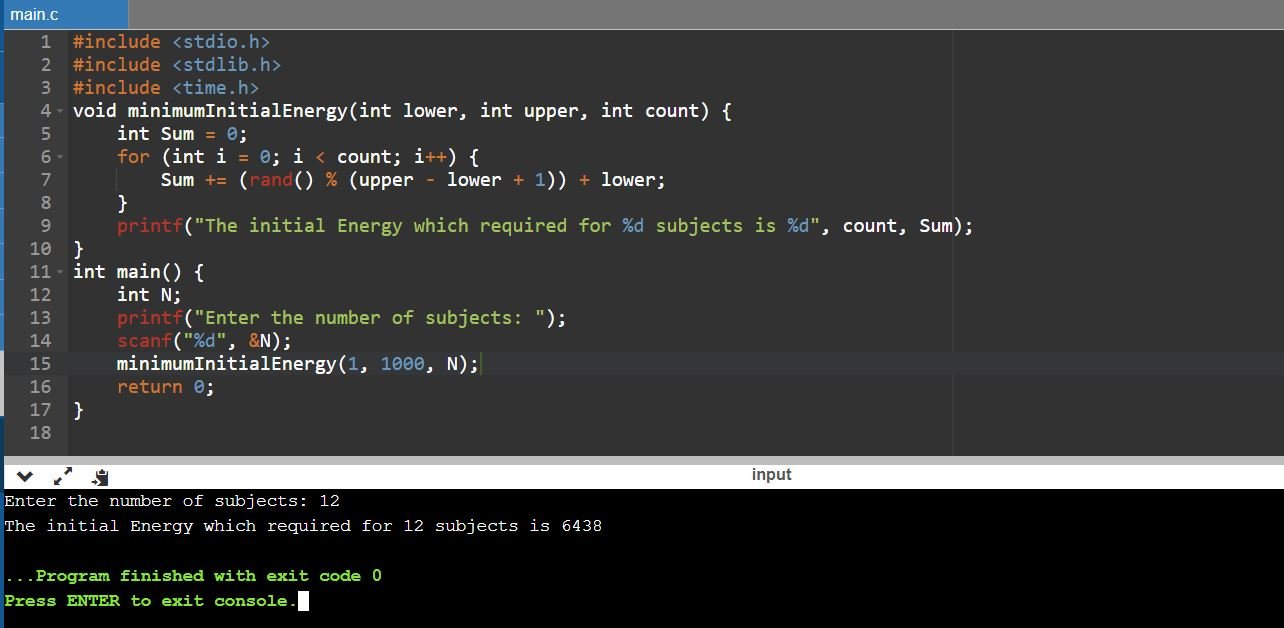Click the value 1000 in the function call
The width and height of the screenshot is (1284, 628).
tap(402, 364)
